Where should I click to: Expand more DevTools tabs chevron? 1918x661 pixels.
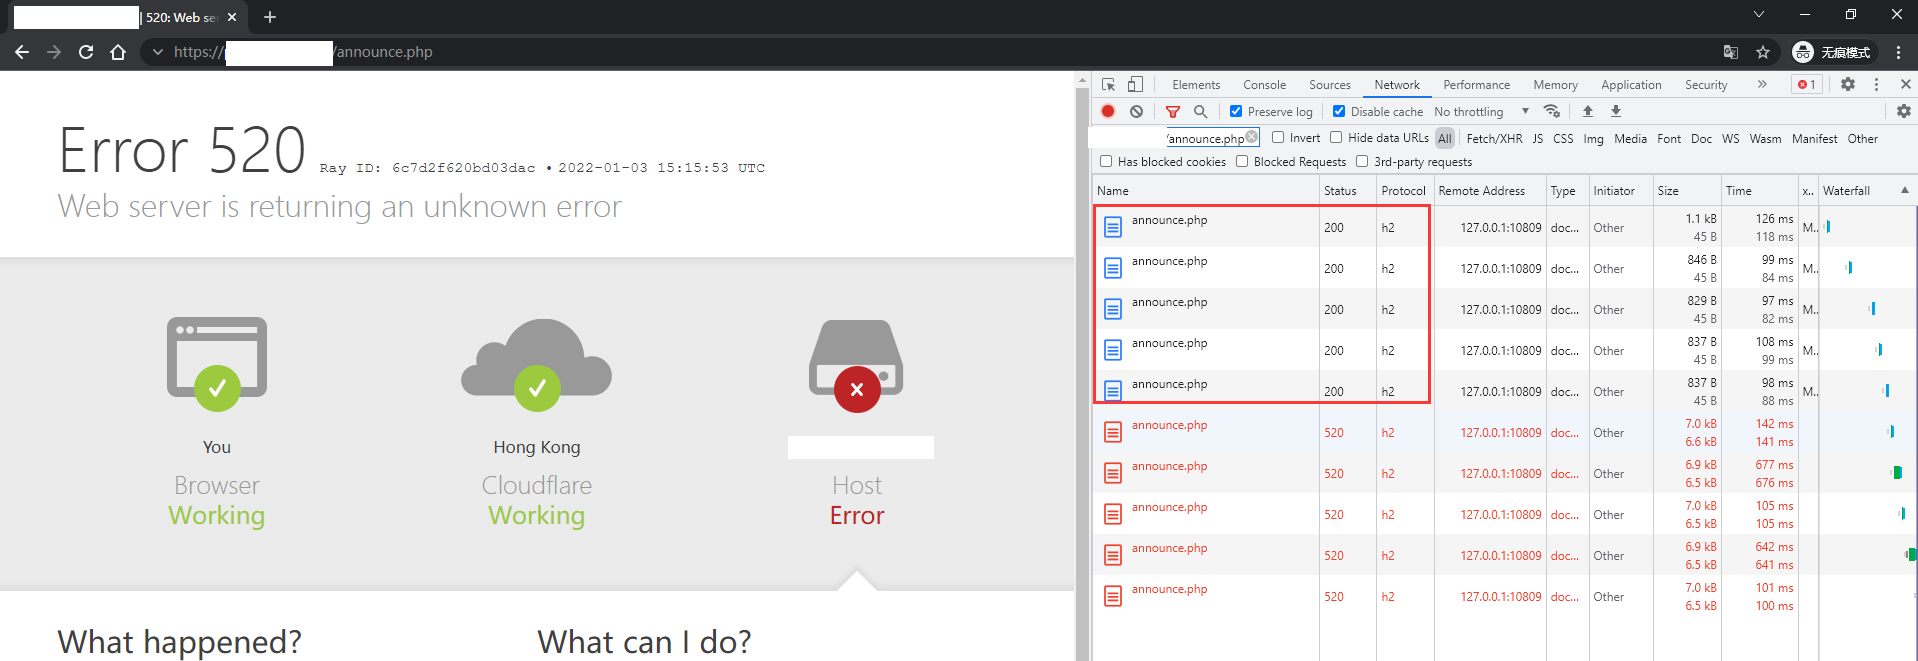1762,85
